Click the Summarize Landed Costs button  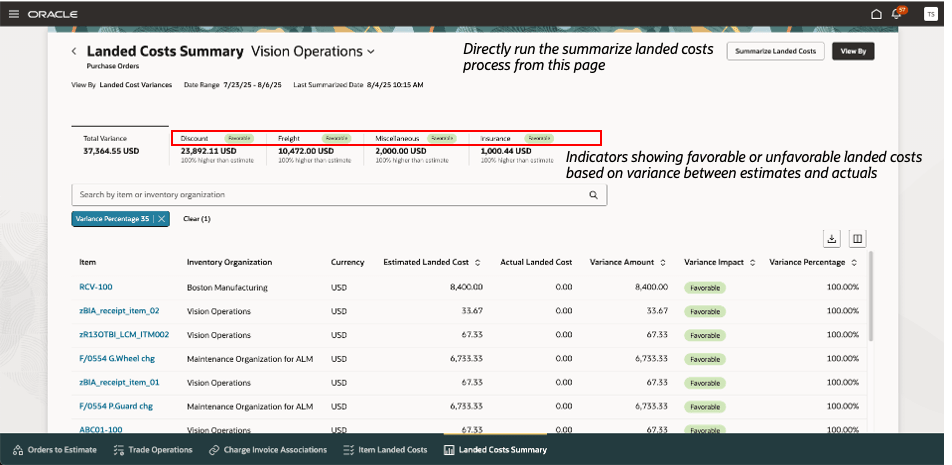tap(775, 51)
